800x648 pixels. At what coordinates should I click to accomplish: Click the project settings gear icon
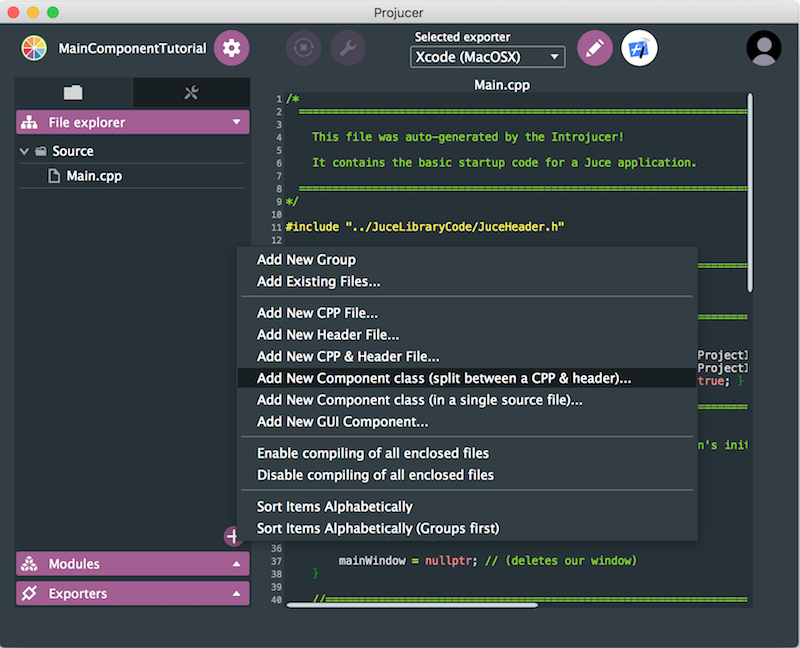click(231, 48)
